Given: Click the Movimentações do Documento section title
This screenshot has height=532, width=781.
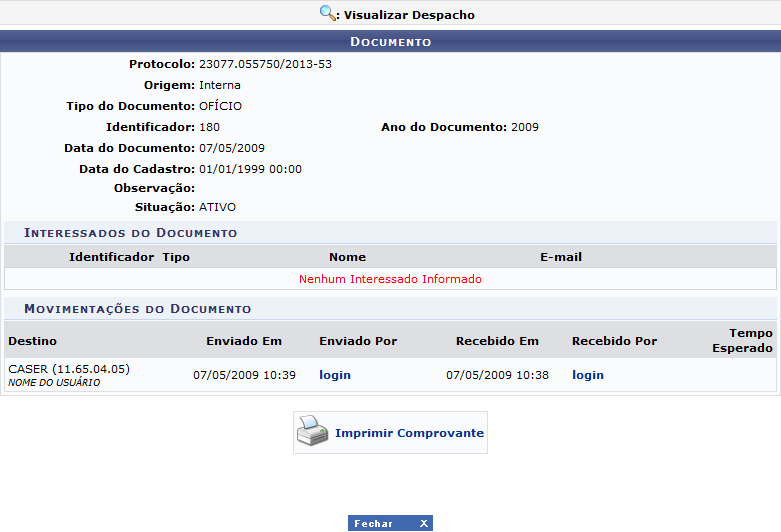Looking at the screenshot, I should click(137, 309).
